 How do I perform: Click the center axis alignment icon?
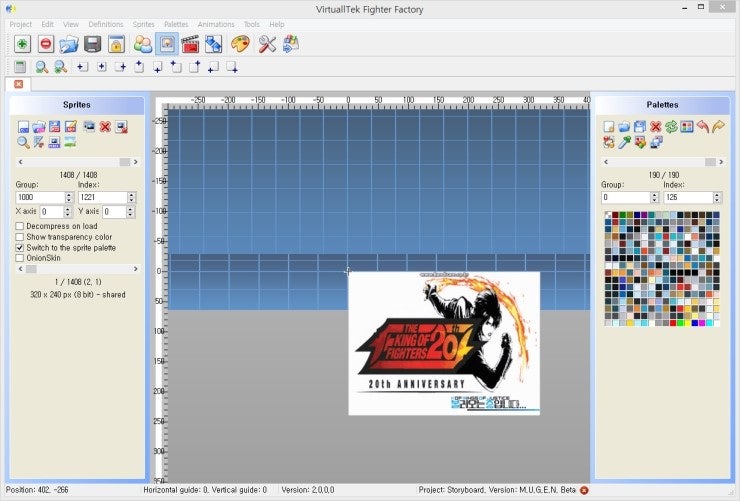click(101, 67)
